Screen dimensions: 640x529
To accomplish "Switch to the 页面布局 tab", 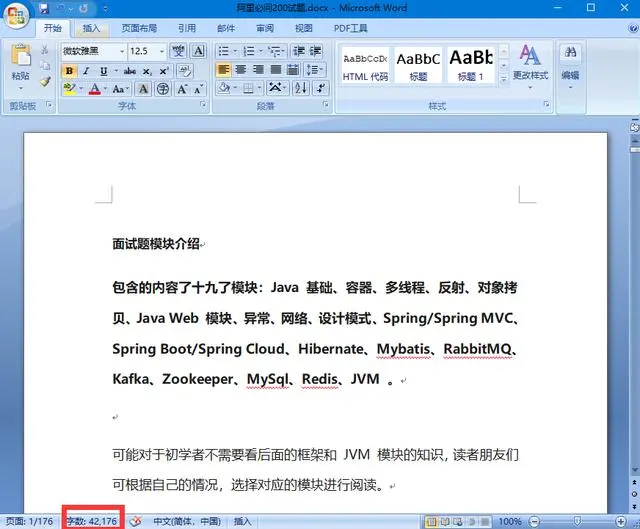I will point(139,28).
